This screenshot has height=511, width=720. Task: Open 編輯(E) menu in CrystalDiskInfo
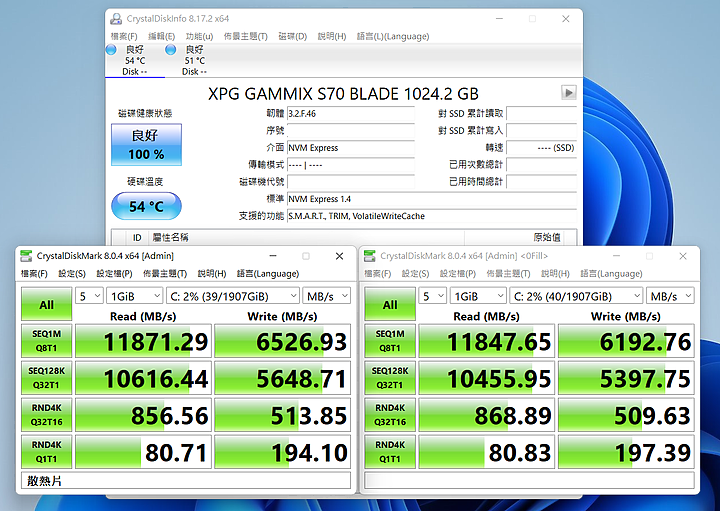point(162,36)
